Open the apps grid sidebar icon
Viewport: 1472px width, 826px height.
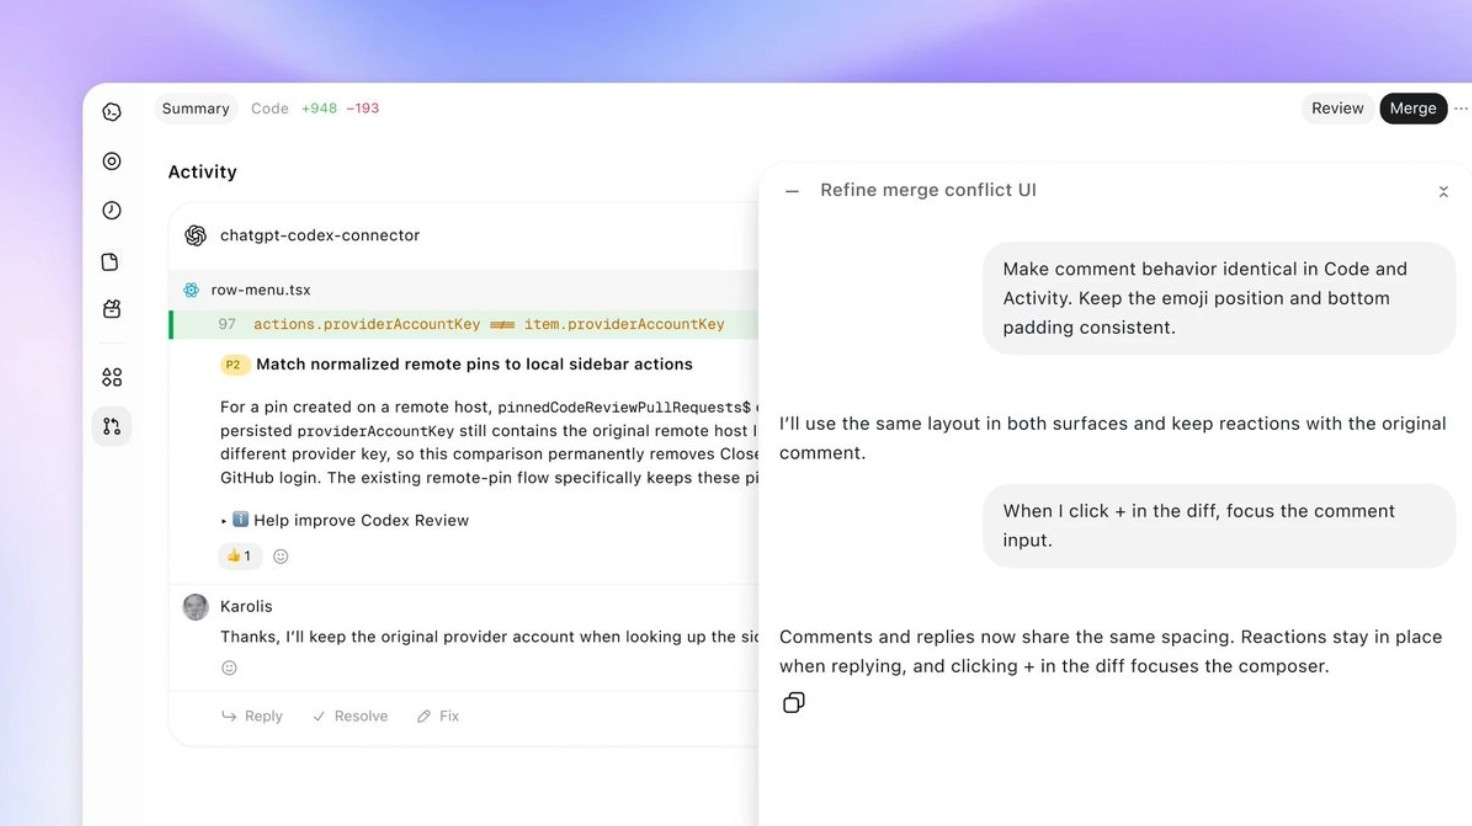click(x=112, y=377)
